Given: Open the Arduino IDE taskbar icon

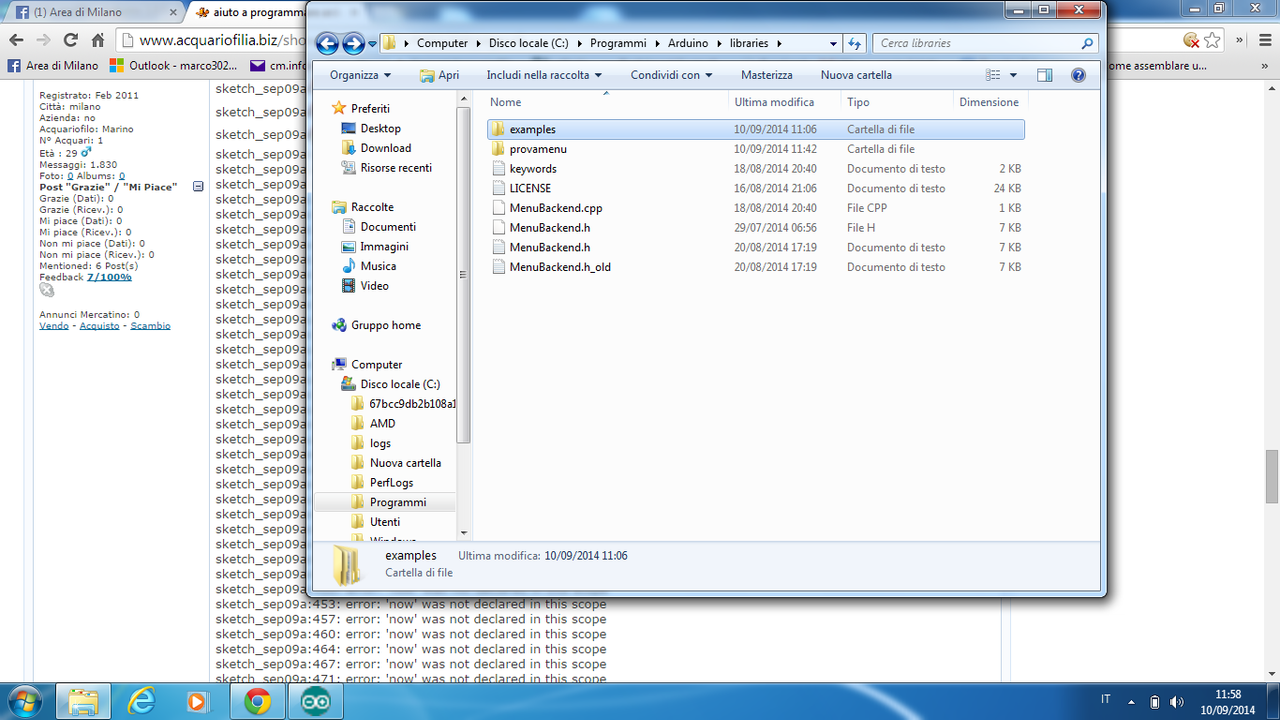Looking at the screenshot, I should coord(316,702).
